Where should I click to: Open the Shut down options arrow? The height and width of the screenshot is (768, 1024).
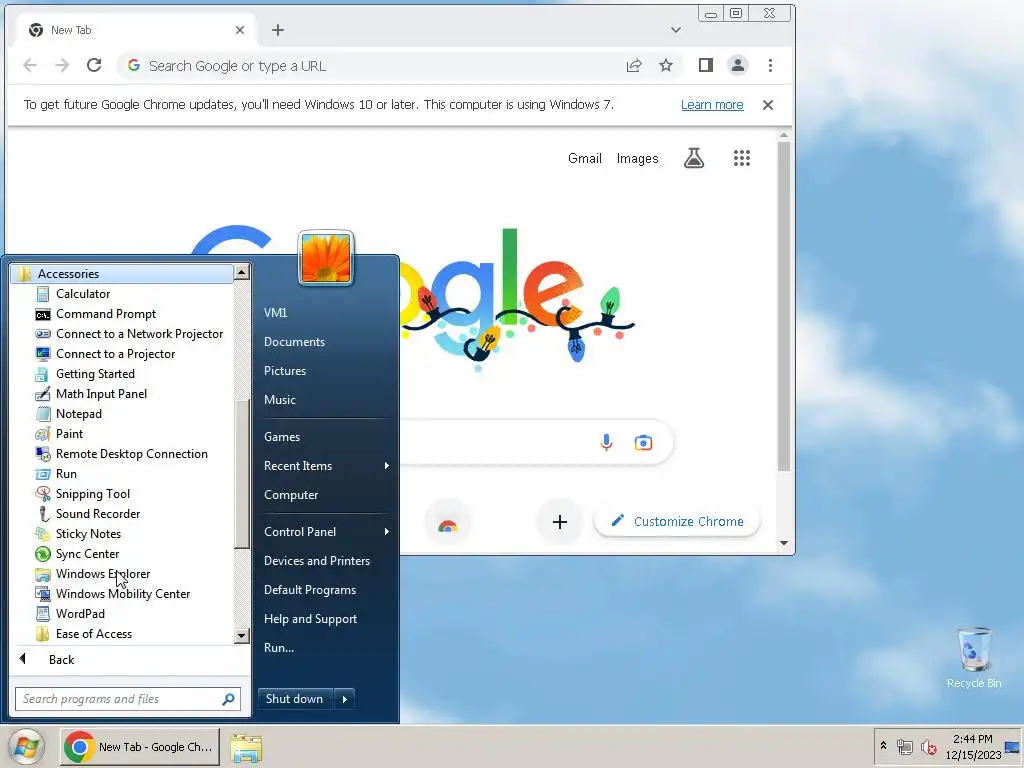point(345,699)
